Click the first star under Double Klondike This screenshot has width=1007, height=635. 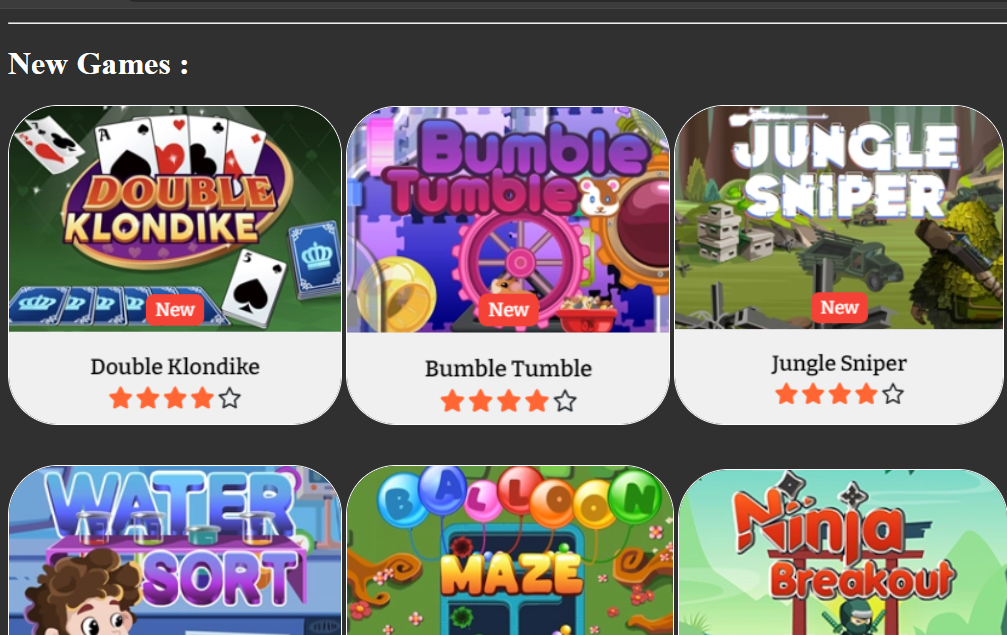click(x=120, y=398)
